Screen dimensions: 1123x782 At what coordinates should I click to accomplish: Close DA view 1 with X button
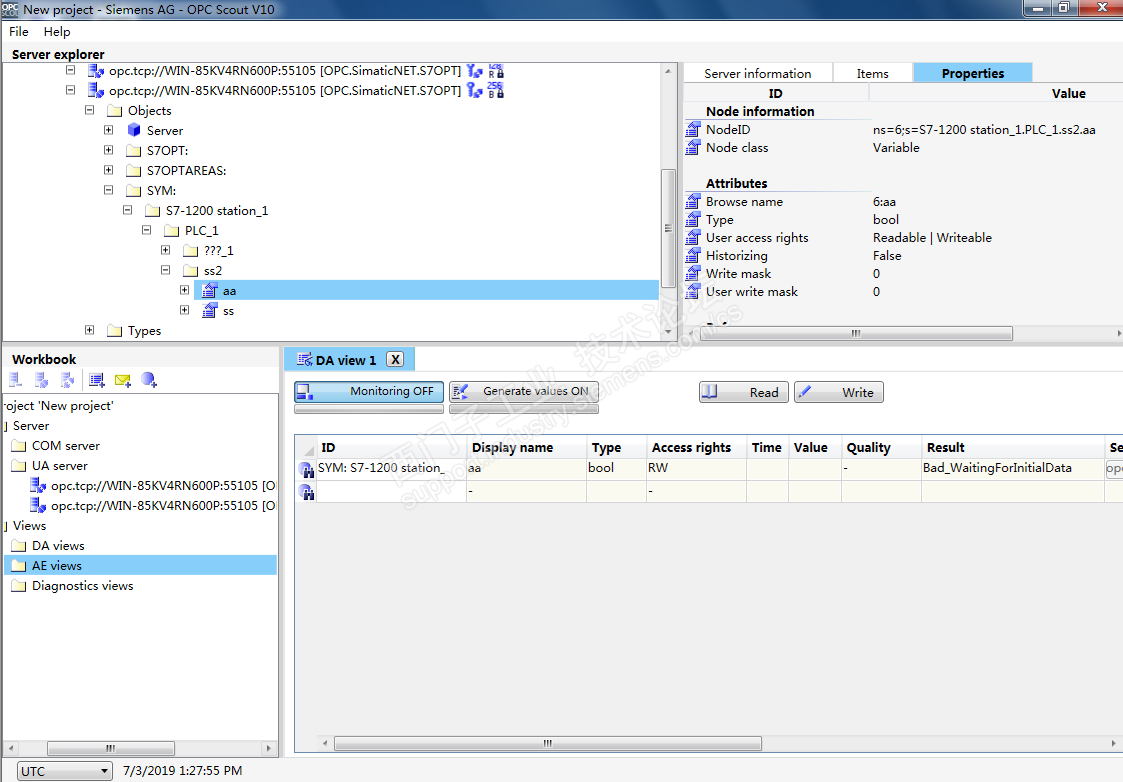coord(395,359)
